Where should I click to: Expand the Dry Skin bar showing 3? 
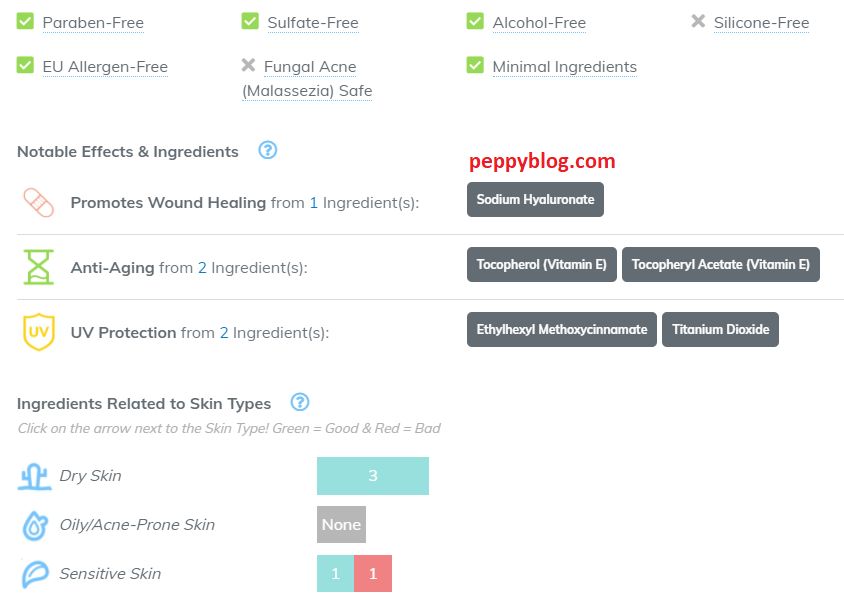coord(373,476)
